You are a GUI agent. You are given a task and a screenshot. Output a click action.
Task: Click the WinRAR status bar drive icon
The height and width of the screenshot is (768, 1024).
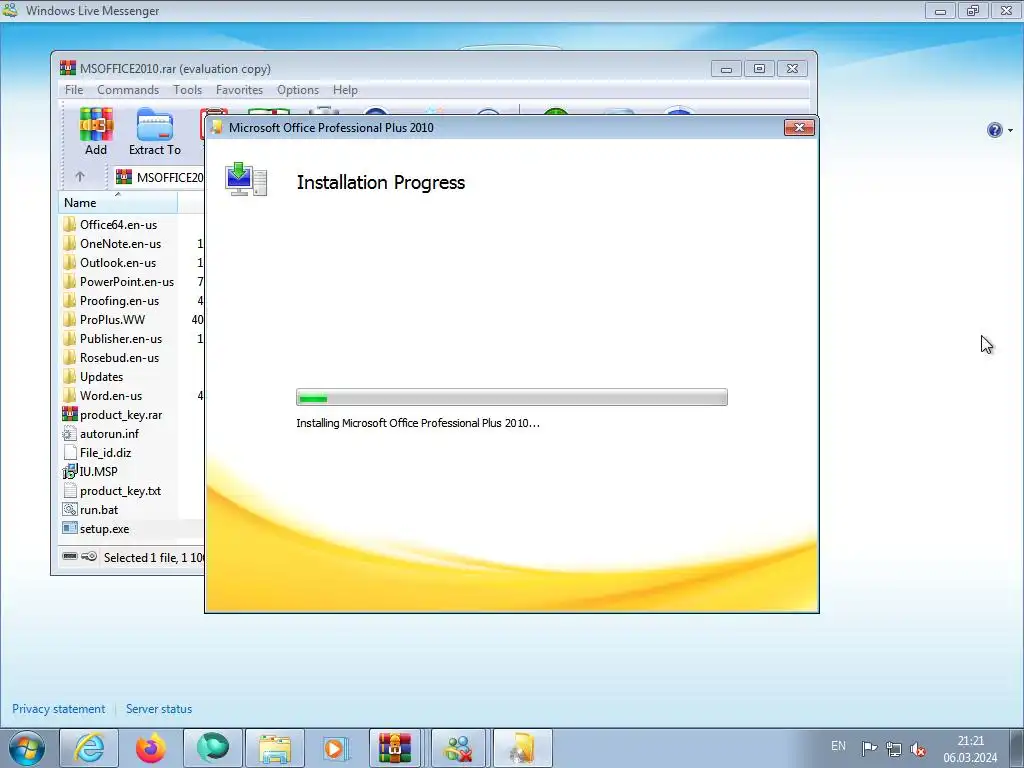[70, 556]
